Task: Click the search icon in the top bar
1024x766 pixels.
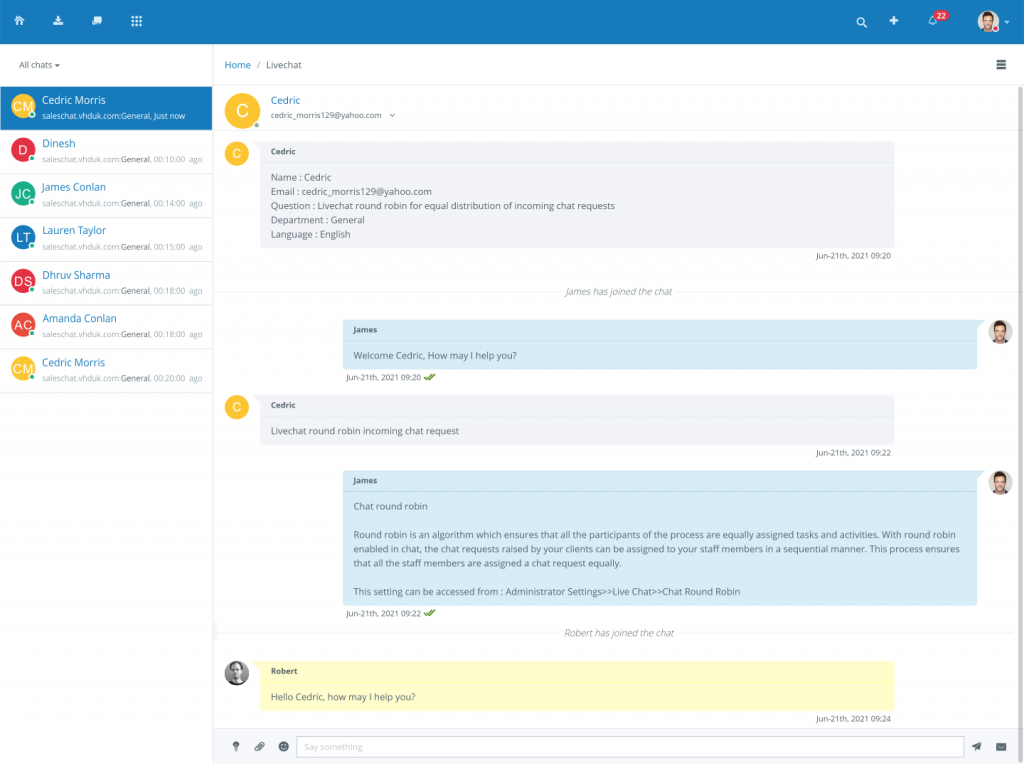Action: [x=861, y=20]
